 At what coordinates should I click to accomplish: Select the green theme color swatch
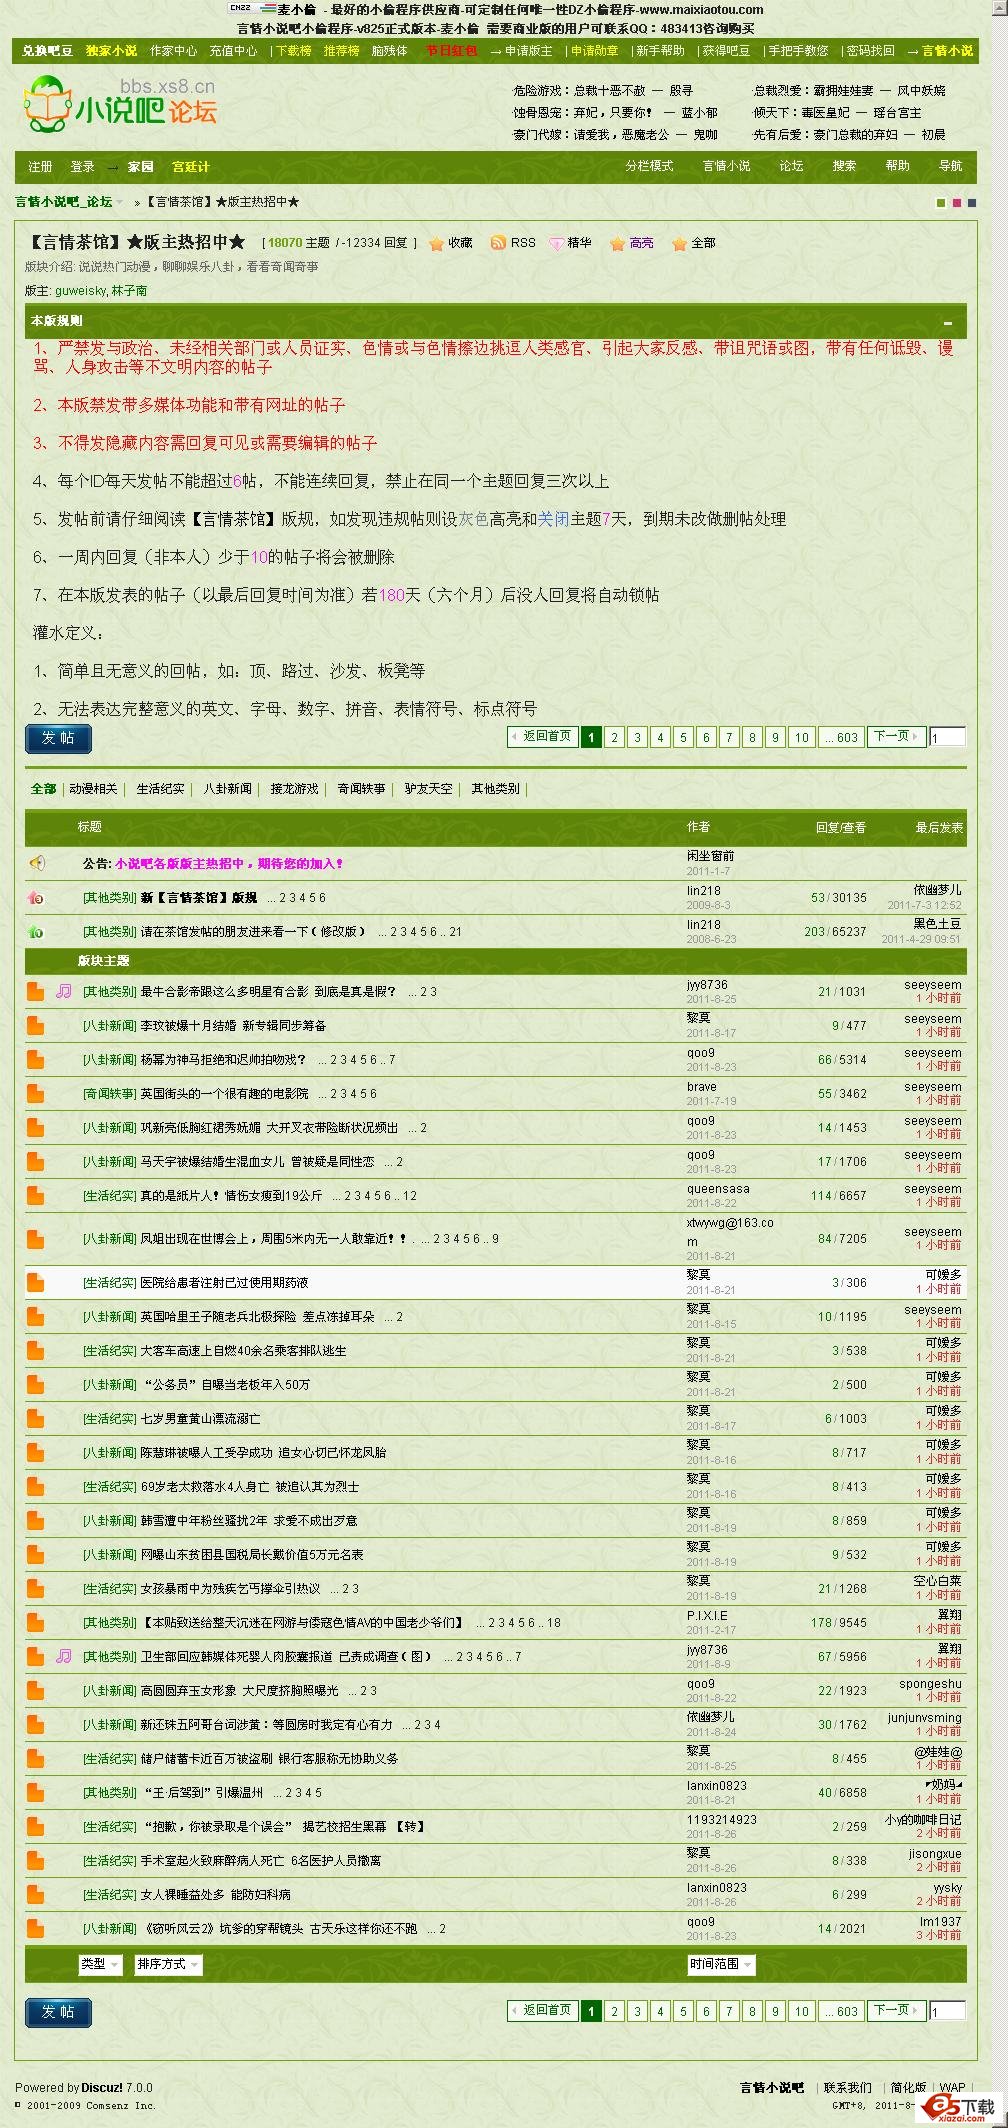[x=941, y=203]
